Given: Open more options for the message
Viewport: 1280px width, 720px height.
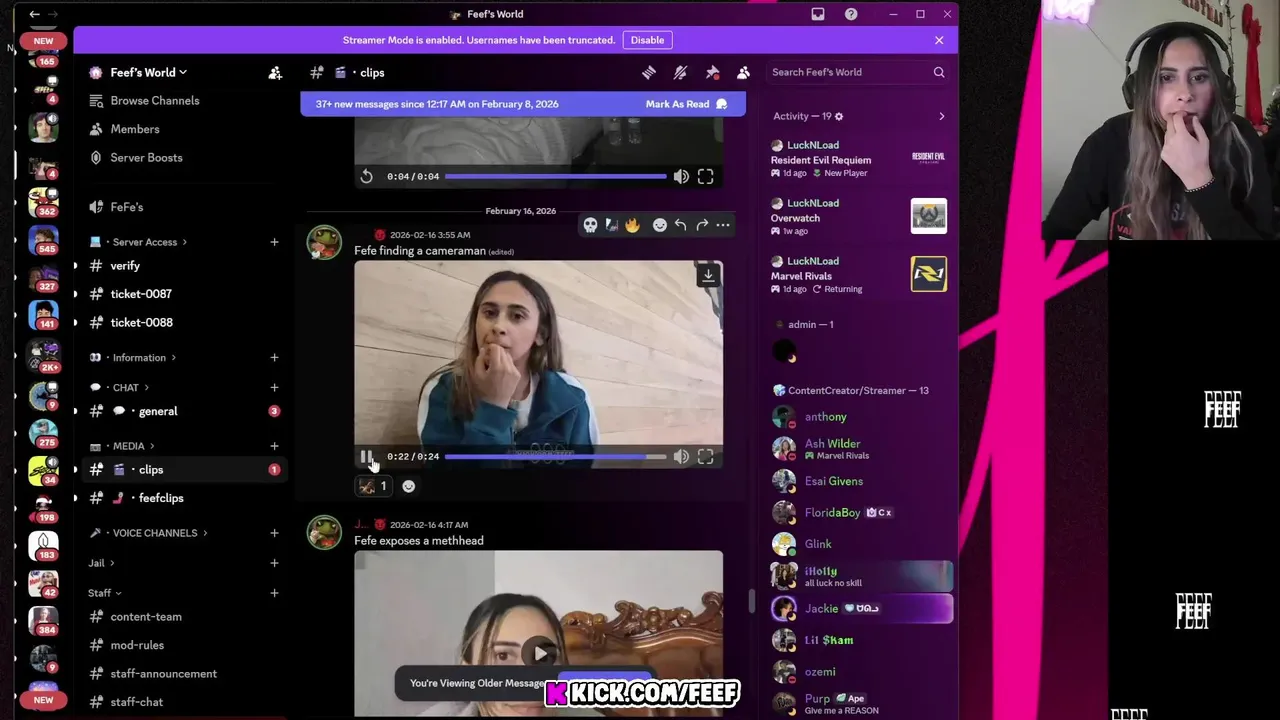Looking at the screenshot, I should [722, 225].
